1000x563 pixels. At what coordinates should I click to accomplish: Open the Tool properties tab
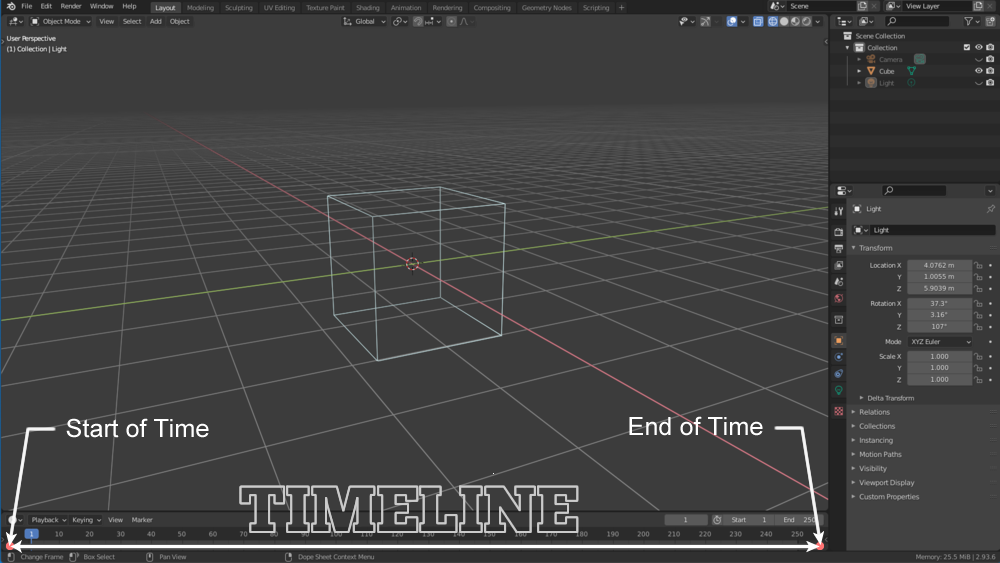[x=839, y=211]
